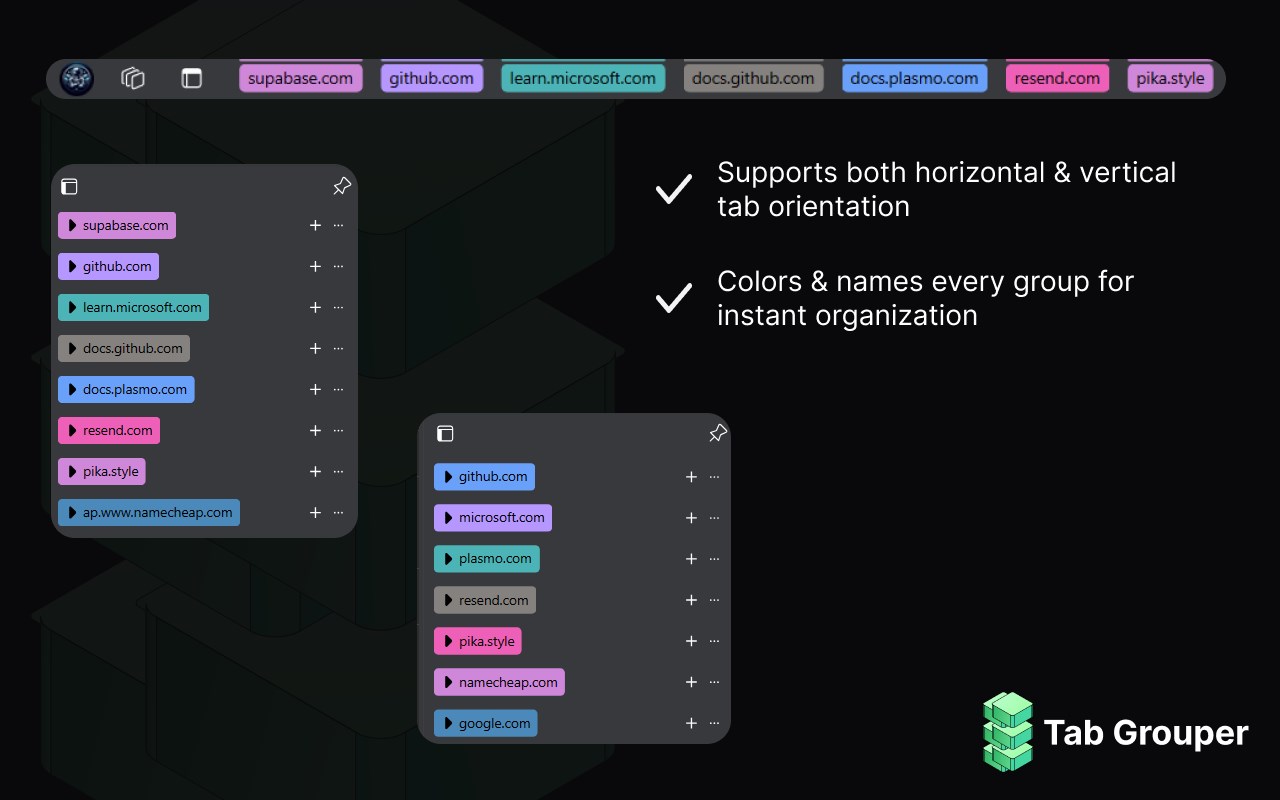The image size is (1280, 800).
Task: Select docs.github.com group in the horizontal bar
Action: (754, 78)
